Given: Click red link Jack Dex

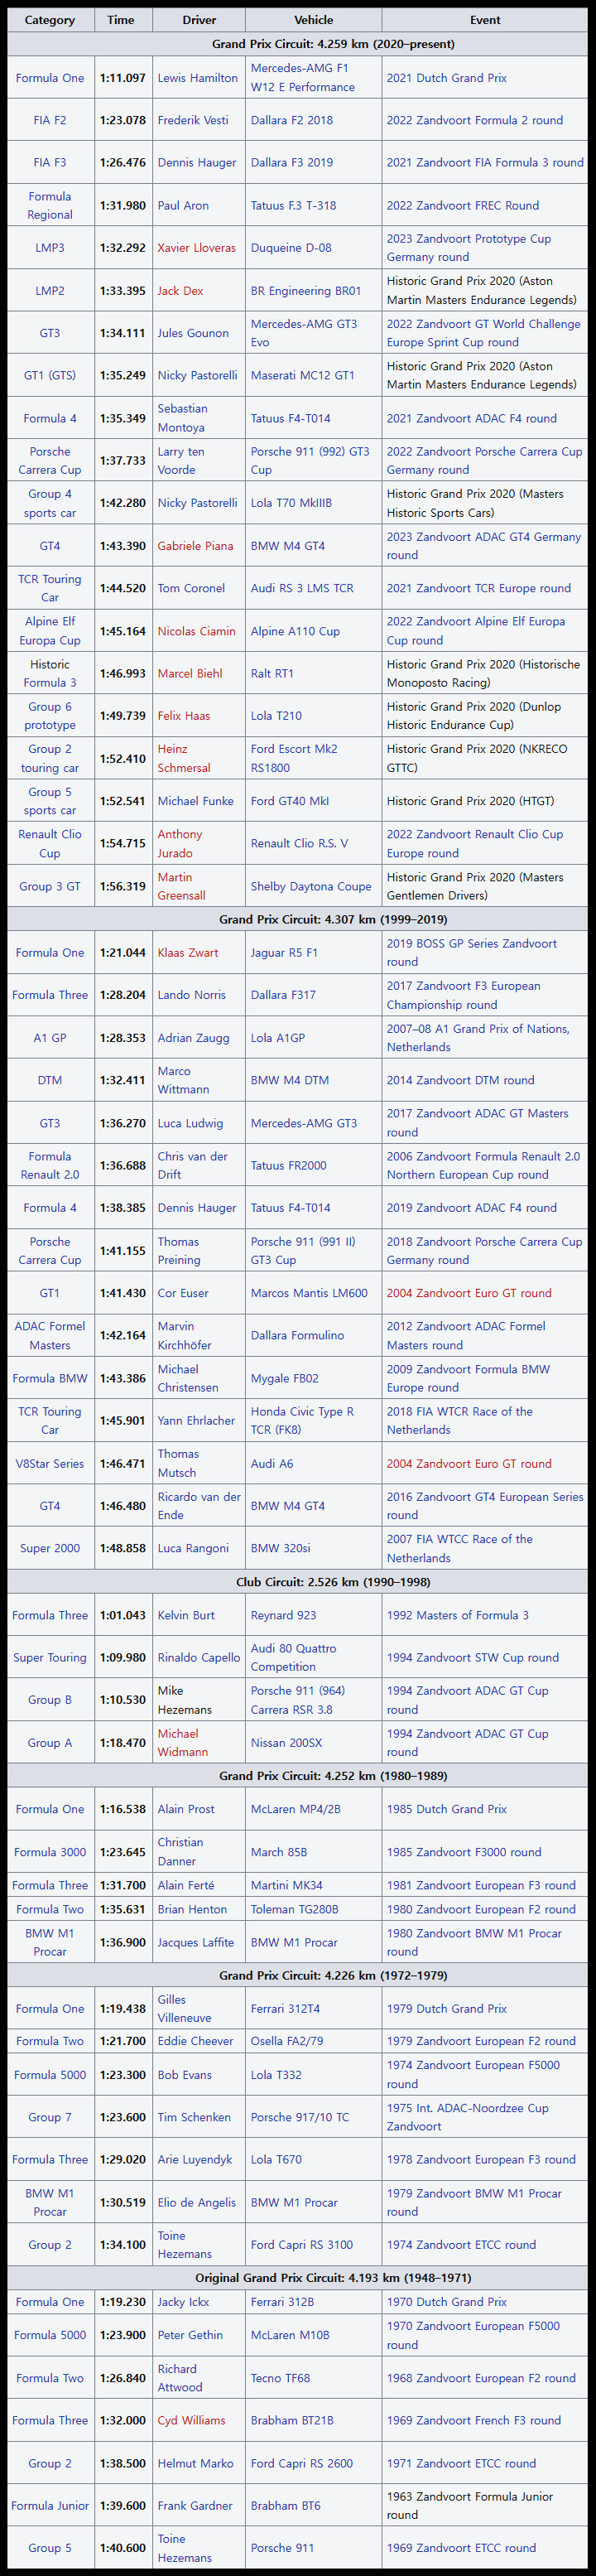Looking at the screenshot, I should [180, 291].
